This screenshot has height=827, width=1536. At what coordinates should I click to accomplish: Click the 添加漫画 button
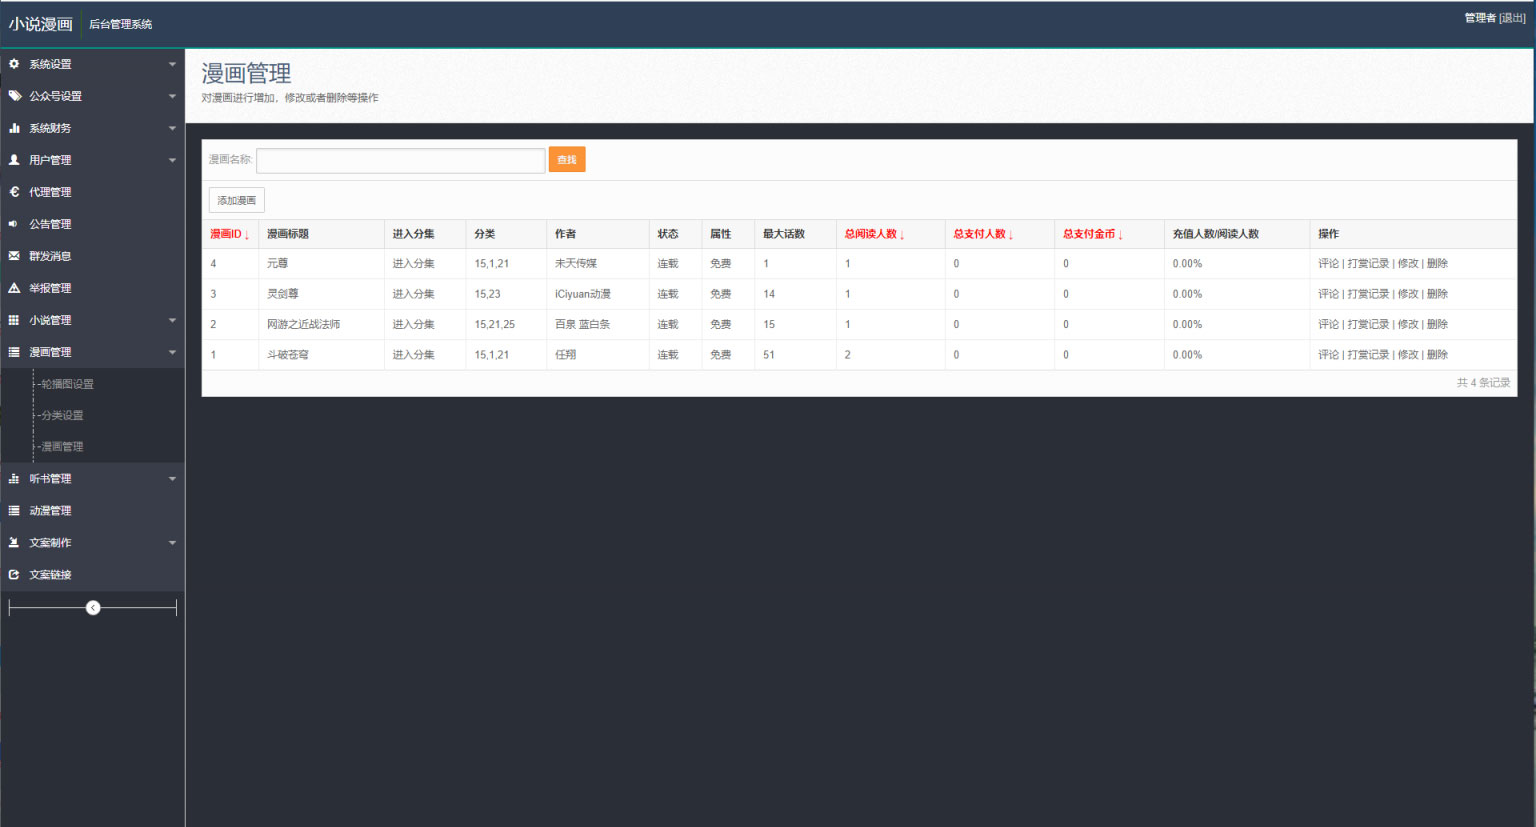tap(237, 200)
